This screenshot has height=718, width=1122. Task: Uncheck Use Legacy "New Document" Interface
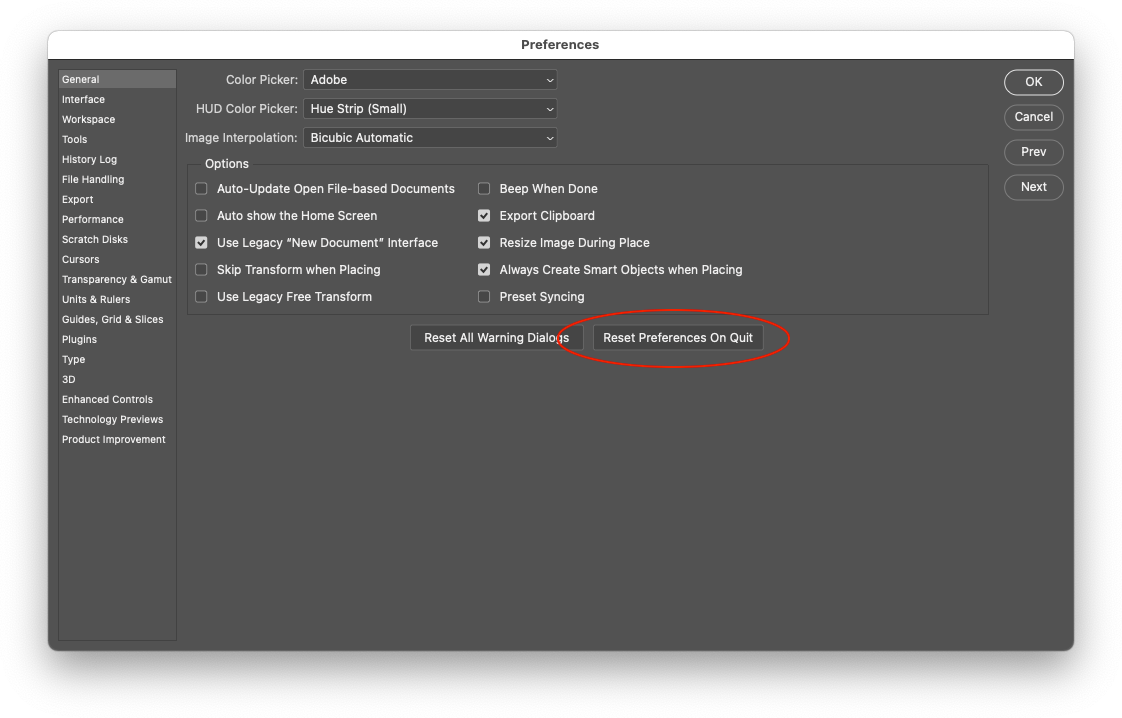tap(200, 242)
